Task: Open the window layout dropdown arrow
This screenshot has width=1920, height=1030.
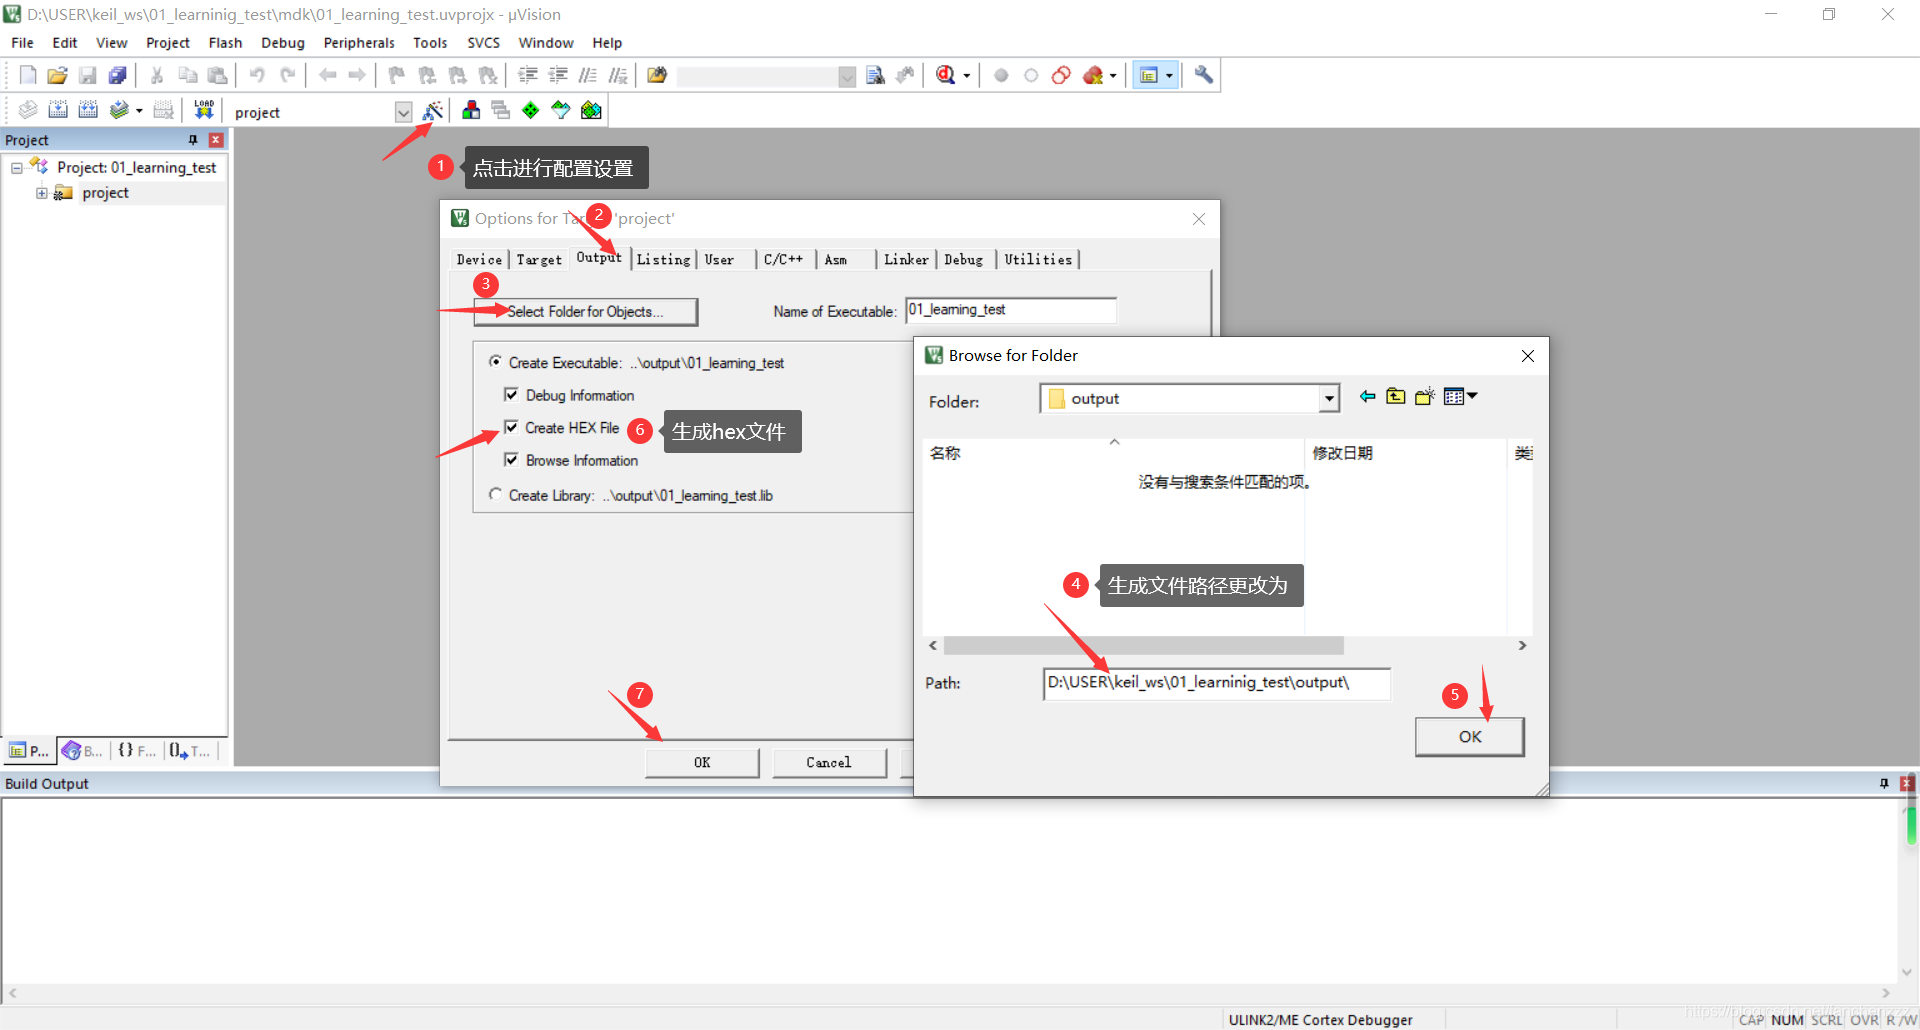Action: tap(1169, 76)
